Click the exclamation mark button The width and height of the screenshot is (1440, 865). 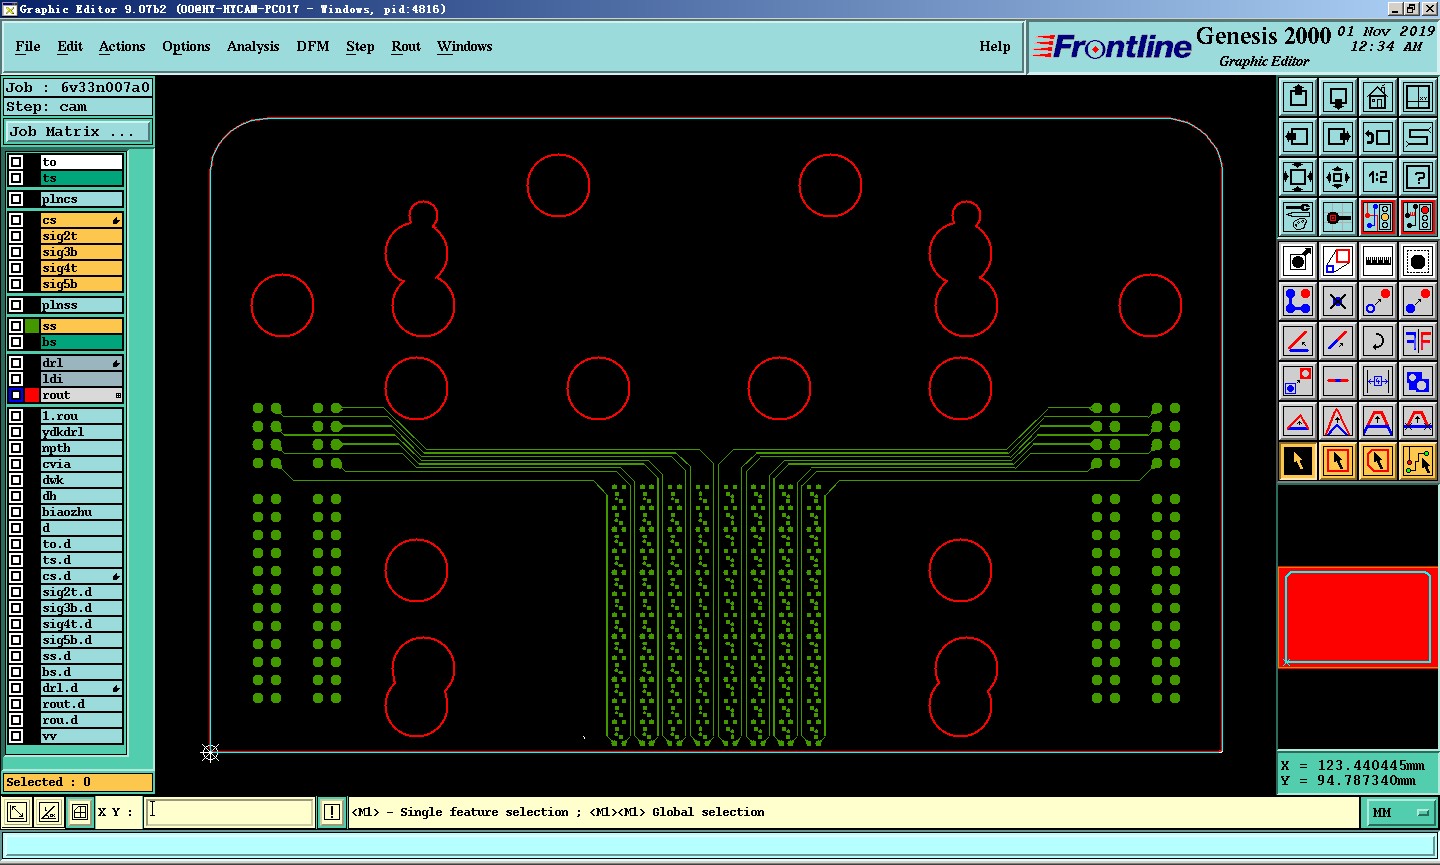click(332, 812)
